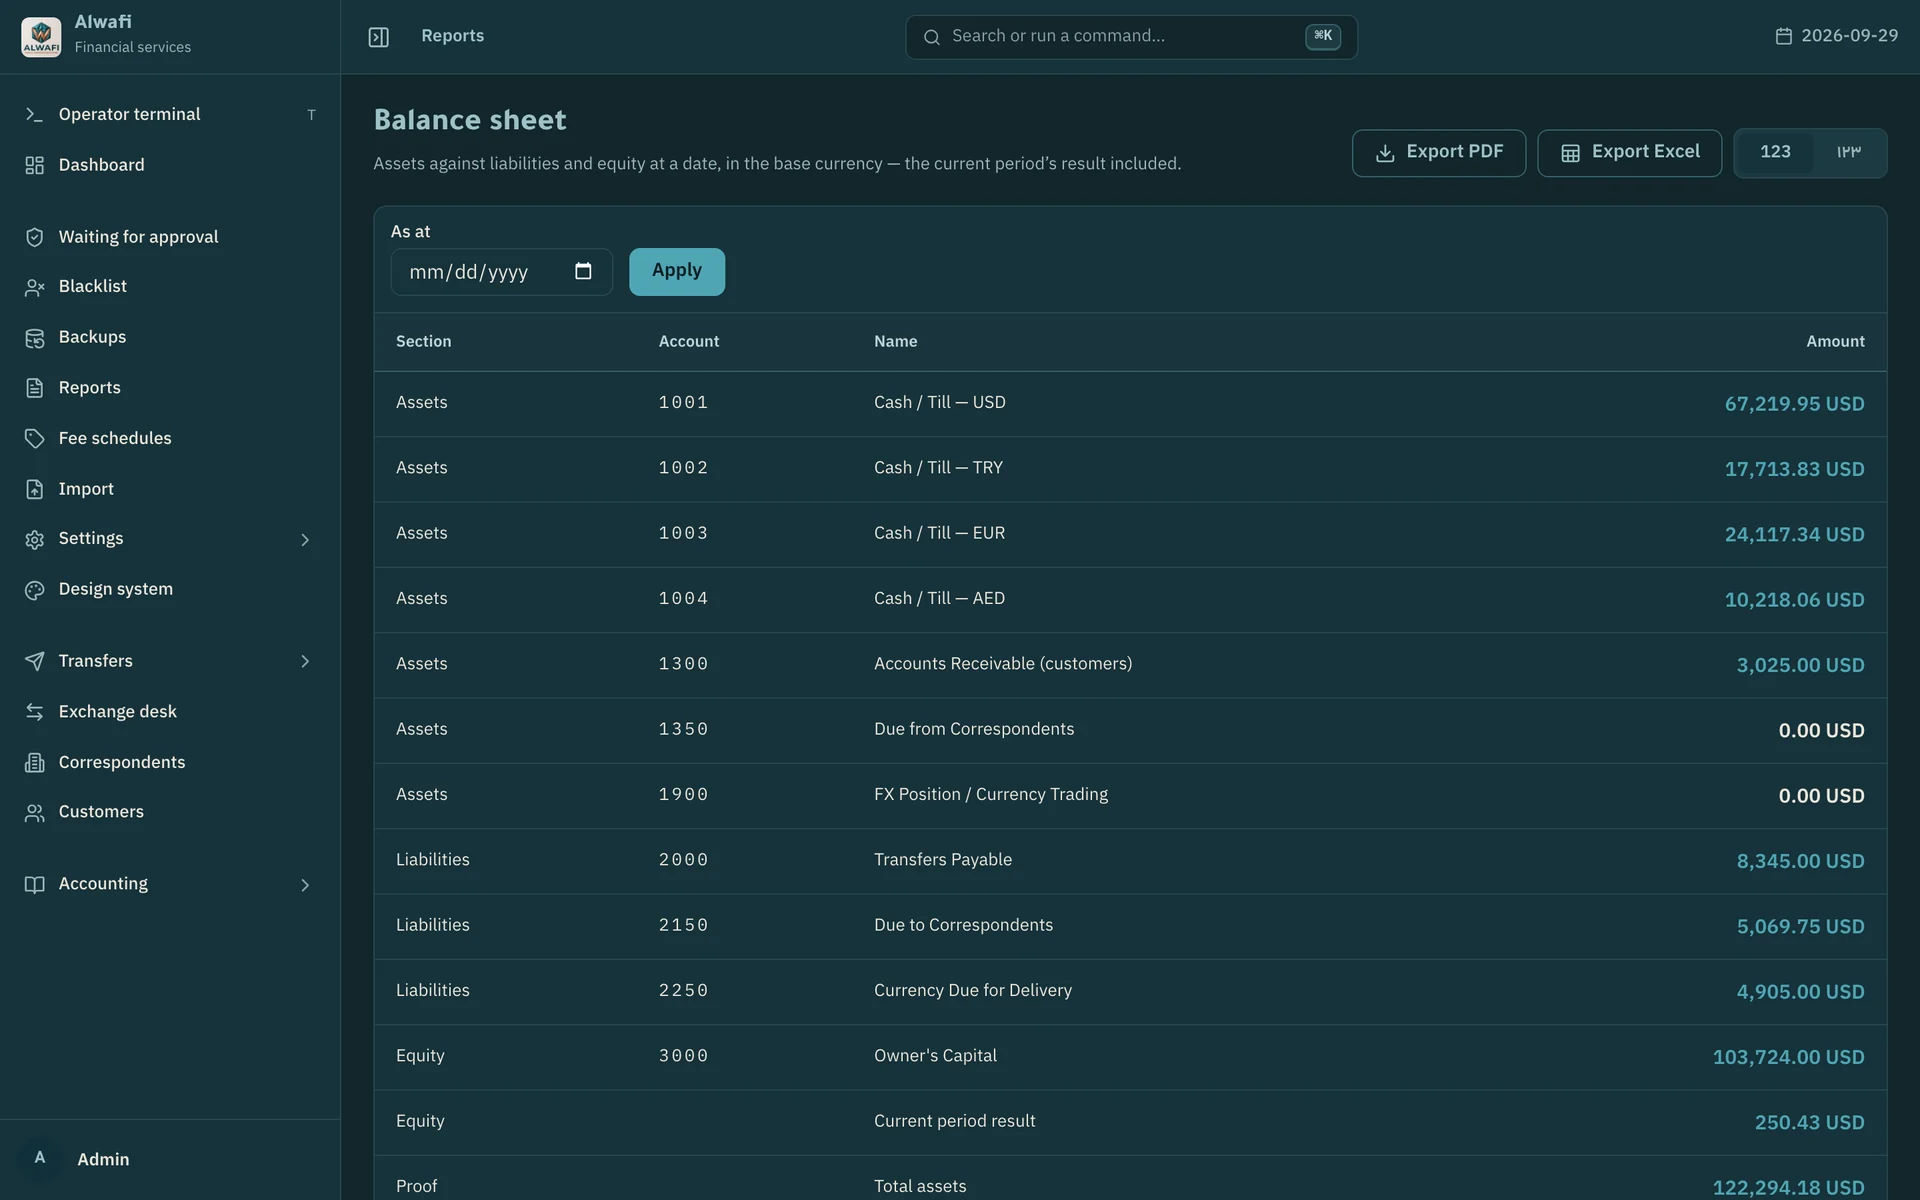Click FX Position / Currency Trading name
This screenshot has height=1200, width=1920.
(990, 795)
